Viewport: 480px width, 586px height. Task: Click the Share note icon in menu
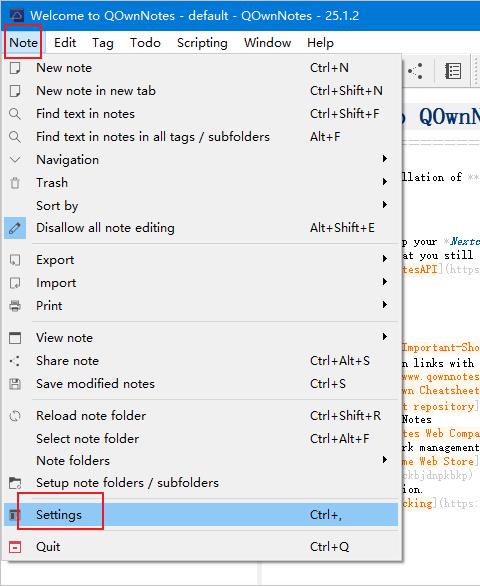[15, 361]
